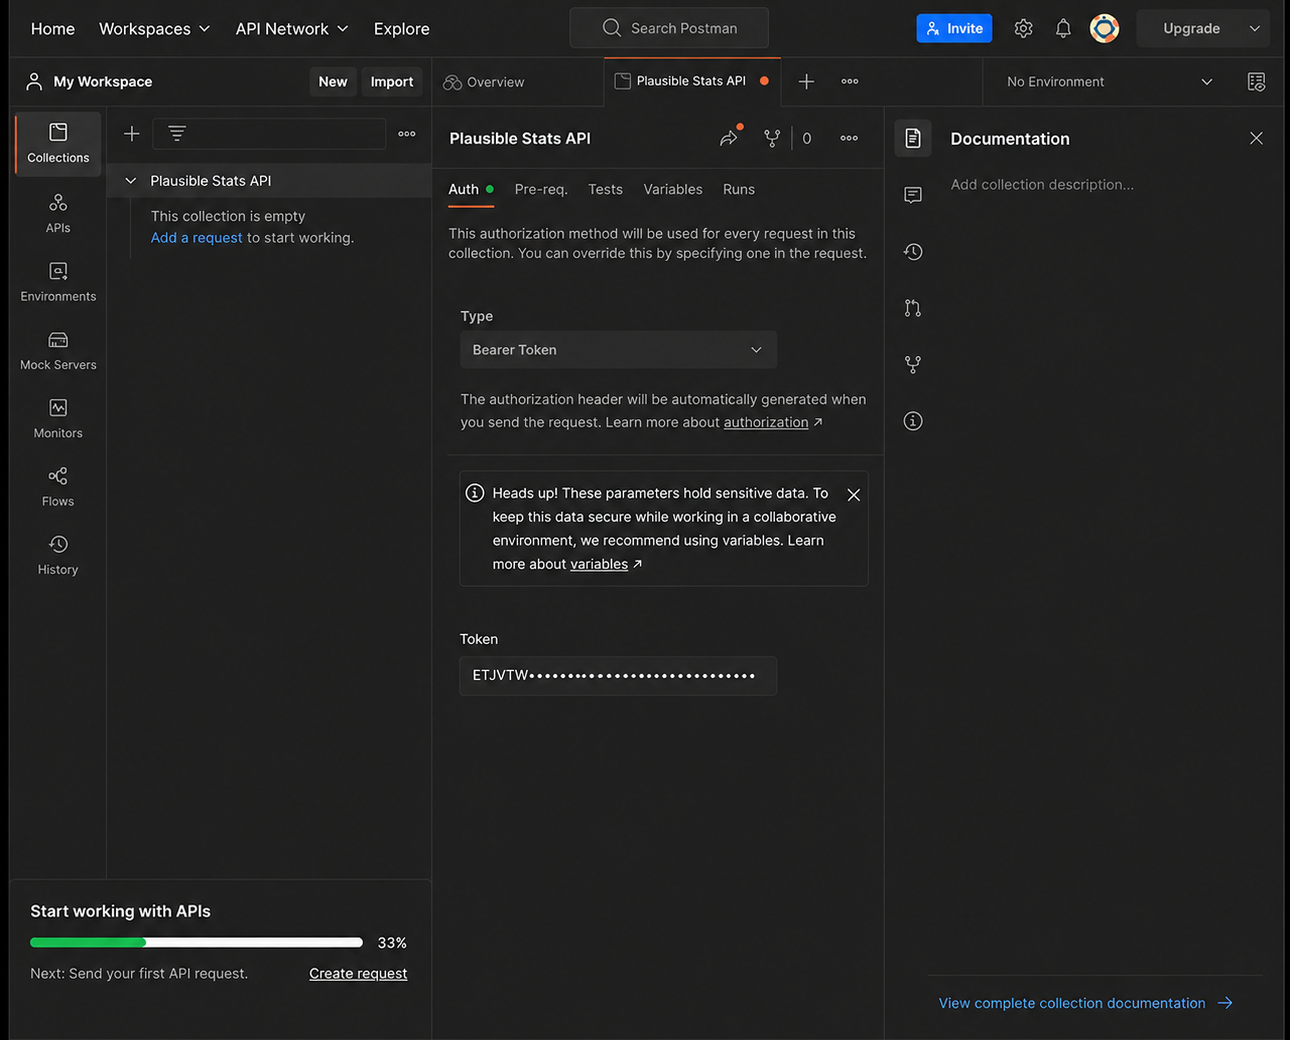The height and width of the screenshot is (1040, 1290).
Task: Click the Invite button
Action: click(954, 28)
